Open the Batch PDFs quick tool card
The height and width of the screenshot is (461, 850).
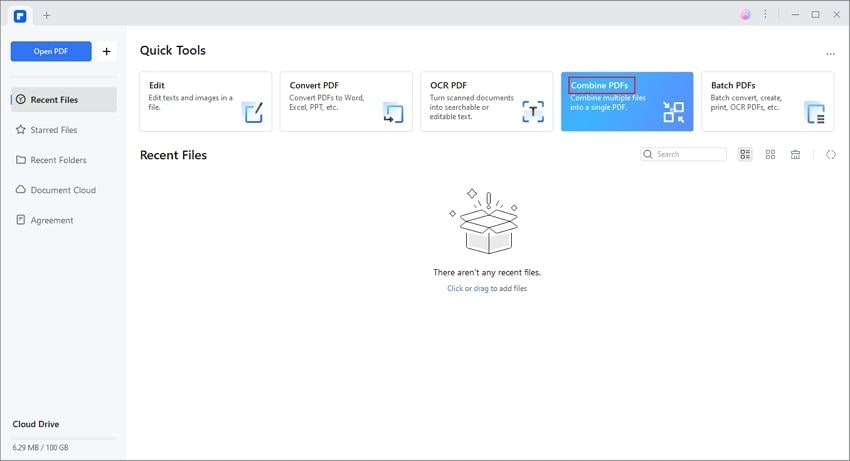tap(768, 101)
